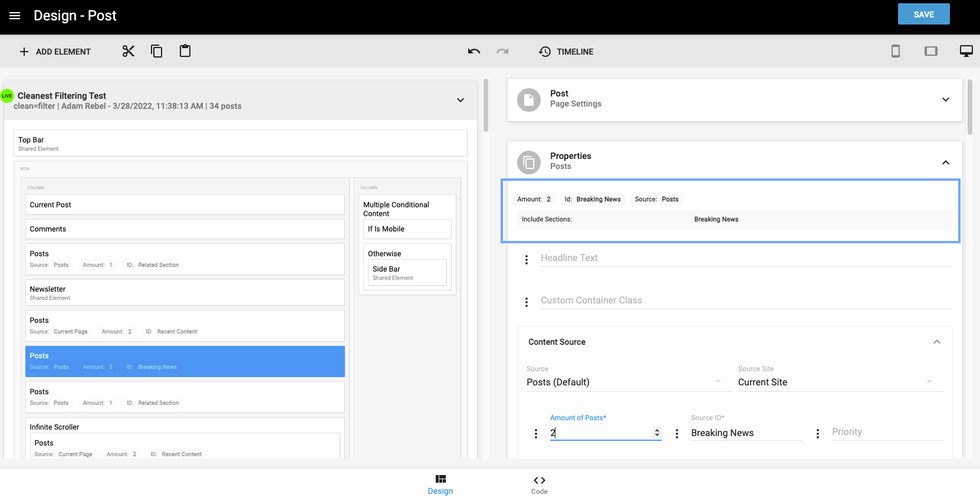Switch to the Code tab
The height and width of the screenshot is (496, 980).
pos(539,485)
